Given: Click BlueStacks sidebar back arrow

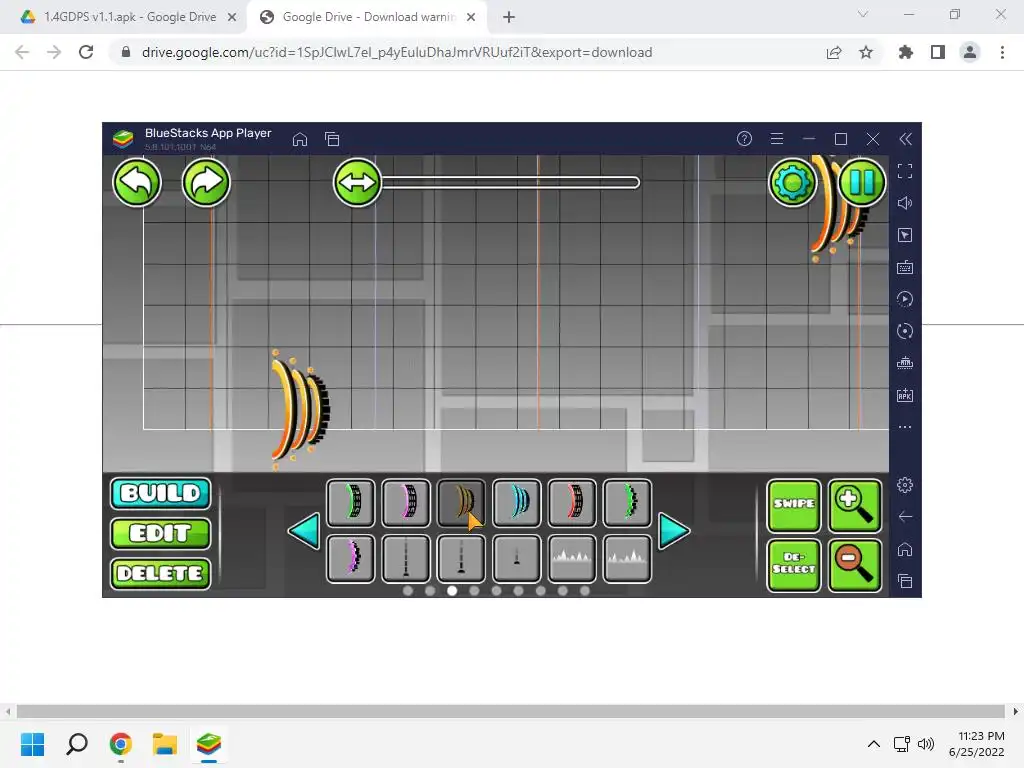Looking at the screenshot, I should [x=905, y=517].
